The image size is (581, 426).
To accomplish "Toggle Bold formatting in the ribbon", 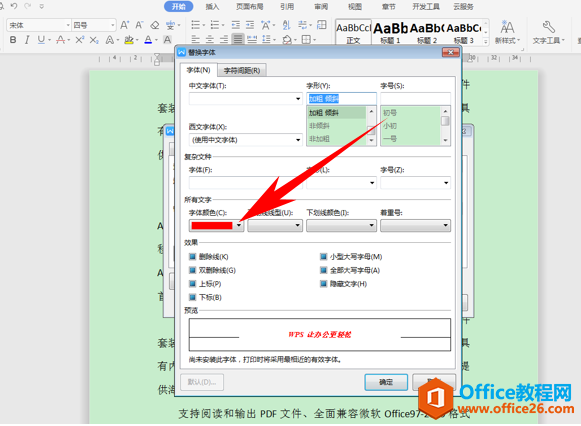I will (13, 40).
